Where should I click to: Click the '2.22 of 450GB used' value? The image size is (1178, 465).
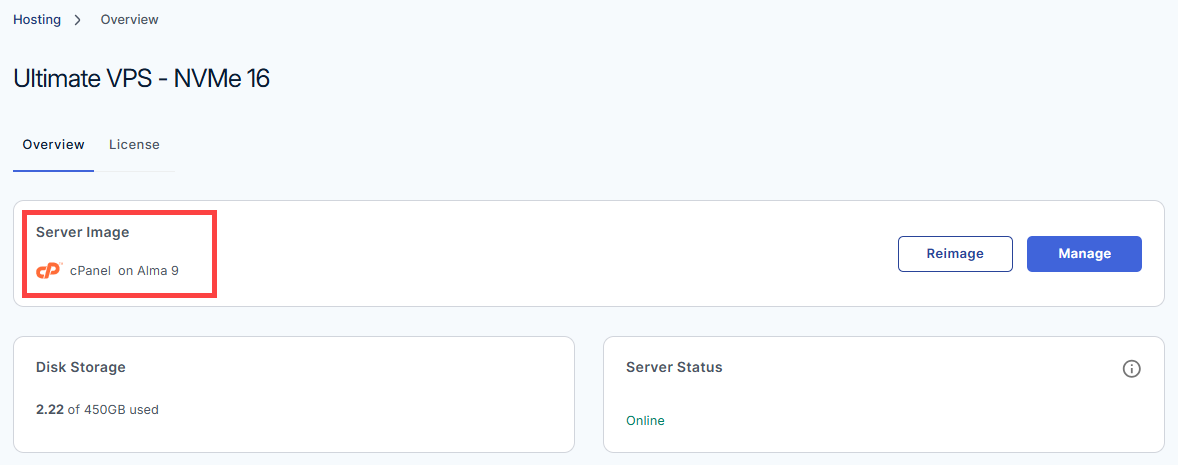point(97,409)
